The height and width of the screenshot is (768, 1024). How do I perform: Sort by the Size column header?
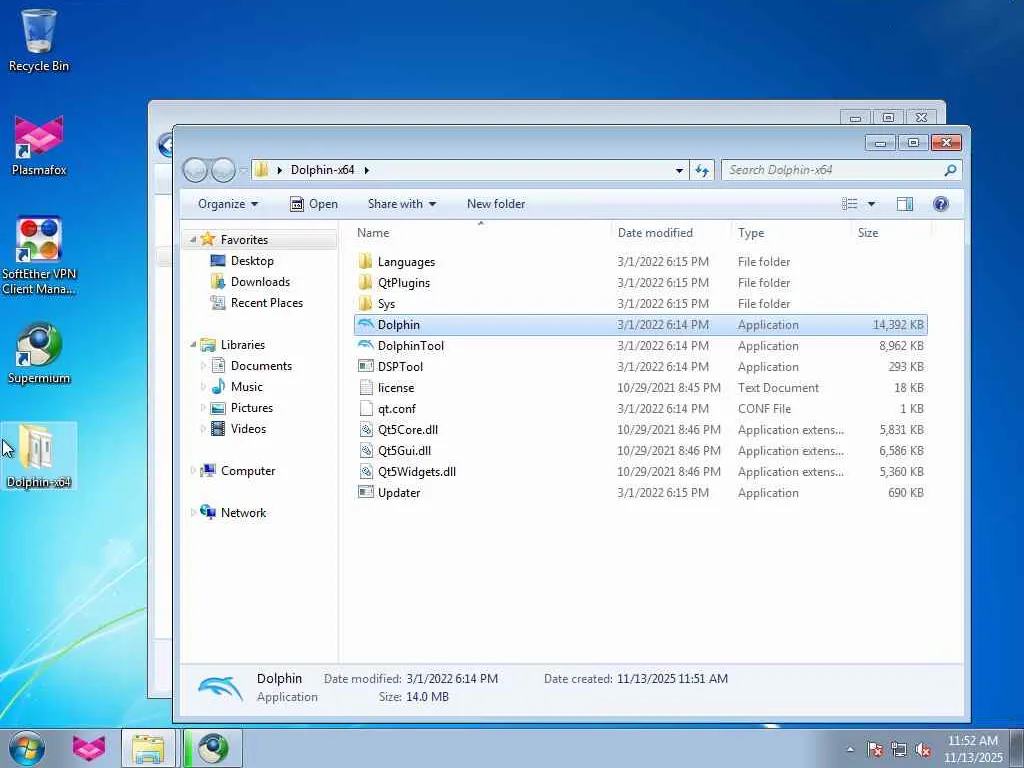(891, 232)
